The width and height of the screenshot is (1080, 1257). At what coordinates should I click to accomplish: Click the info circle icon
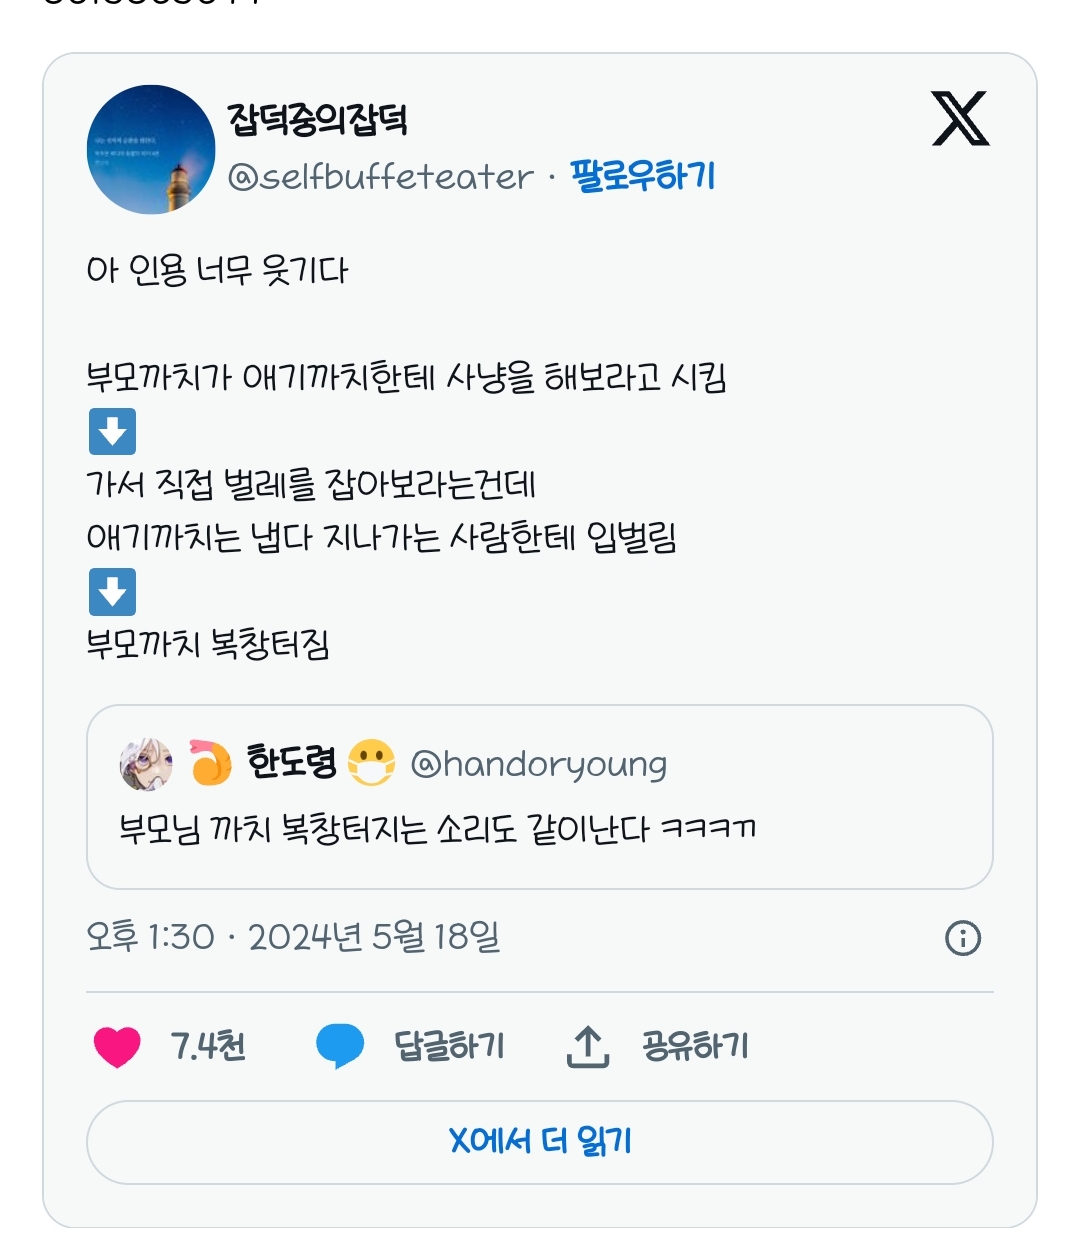(x=962, y=938)
